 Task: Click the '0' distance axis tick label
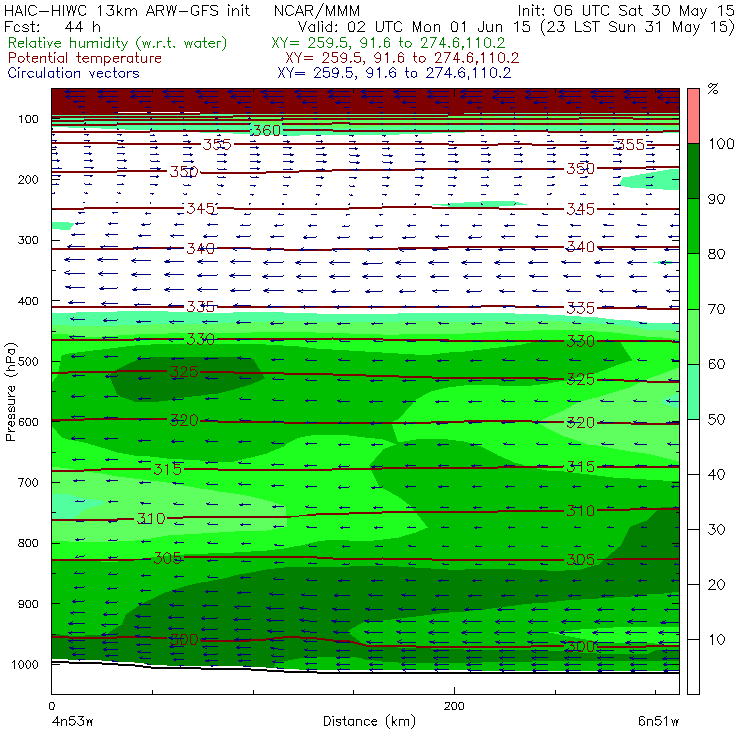click(x=51, y=706)
